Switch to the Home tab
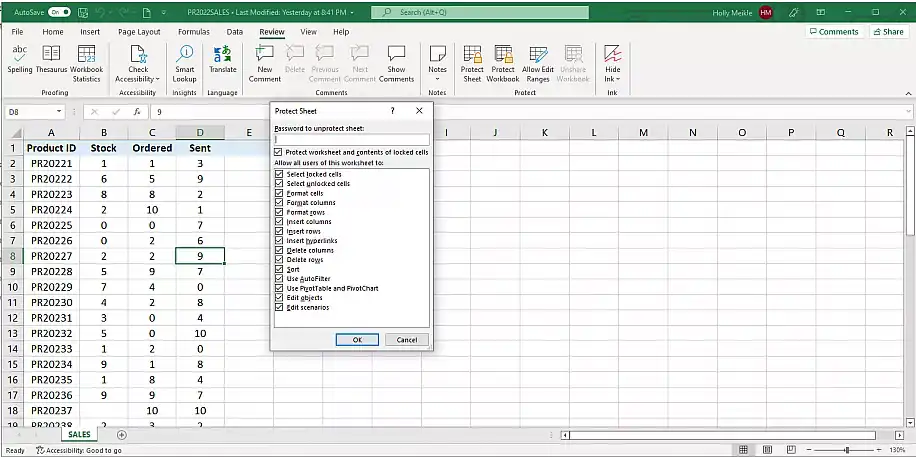Viewport: 916px width, 457px height. tap(53, 32)
